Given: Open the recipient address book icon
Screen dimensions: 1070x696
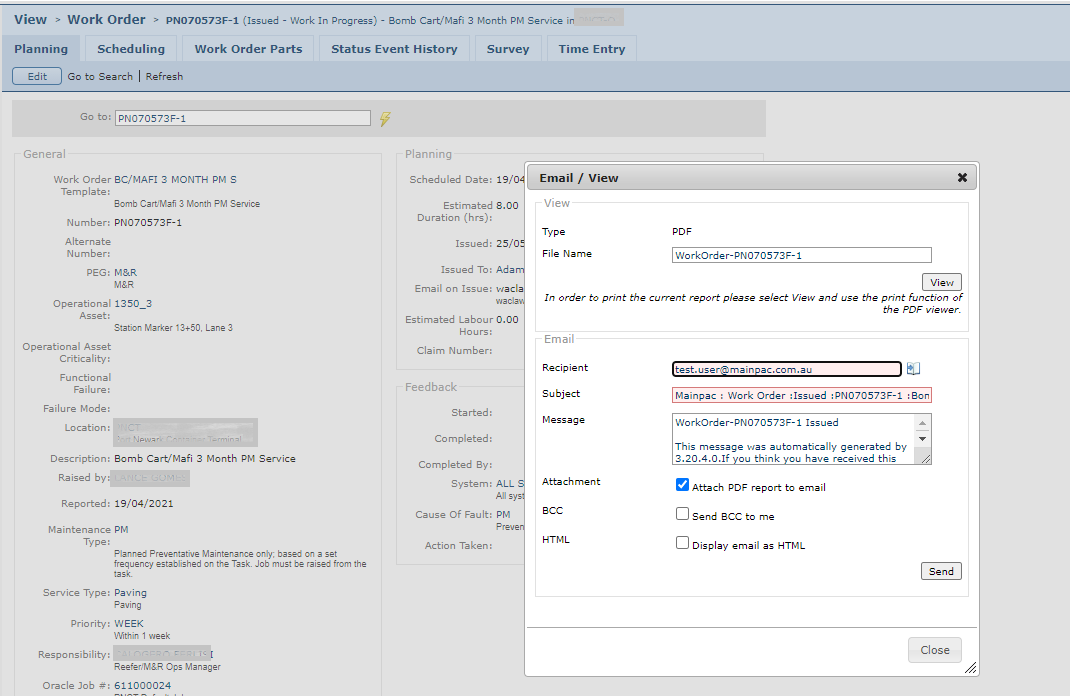Looking at the screenshot, I should click(914, 368).
